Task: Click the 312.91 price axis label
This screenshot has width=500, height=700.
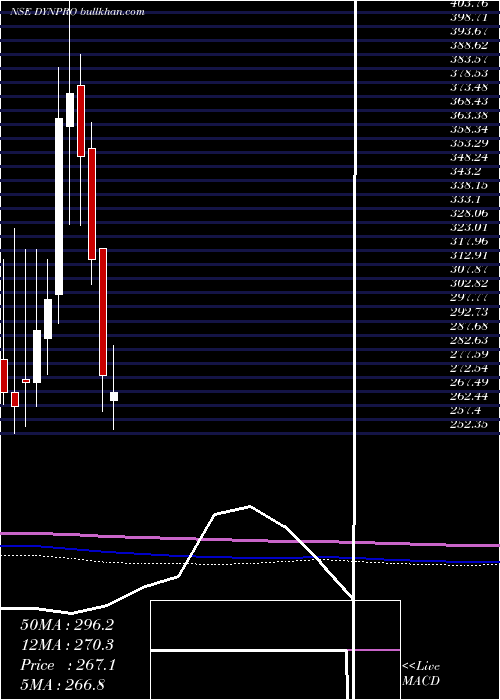Action: (x=469, y=255)
